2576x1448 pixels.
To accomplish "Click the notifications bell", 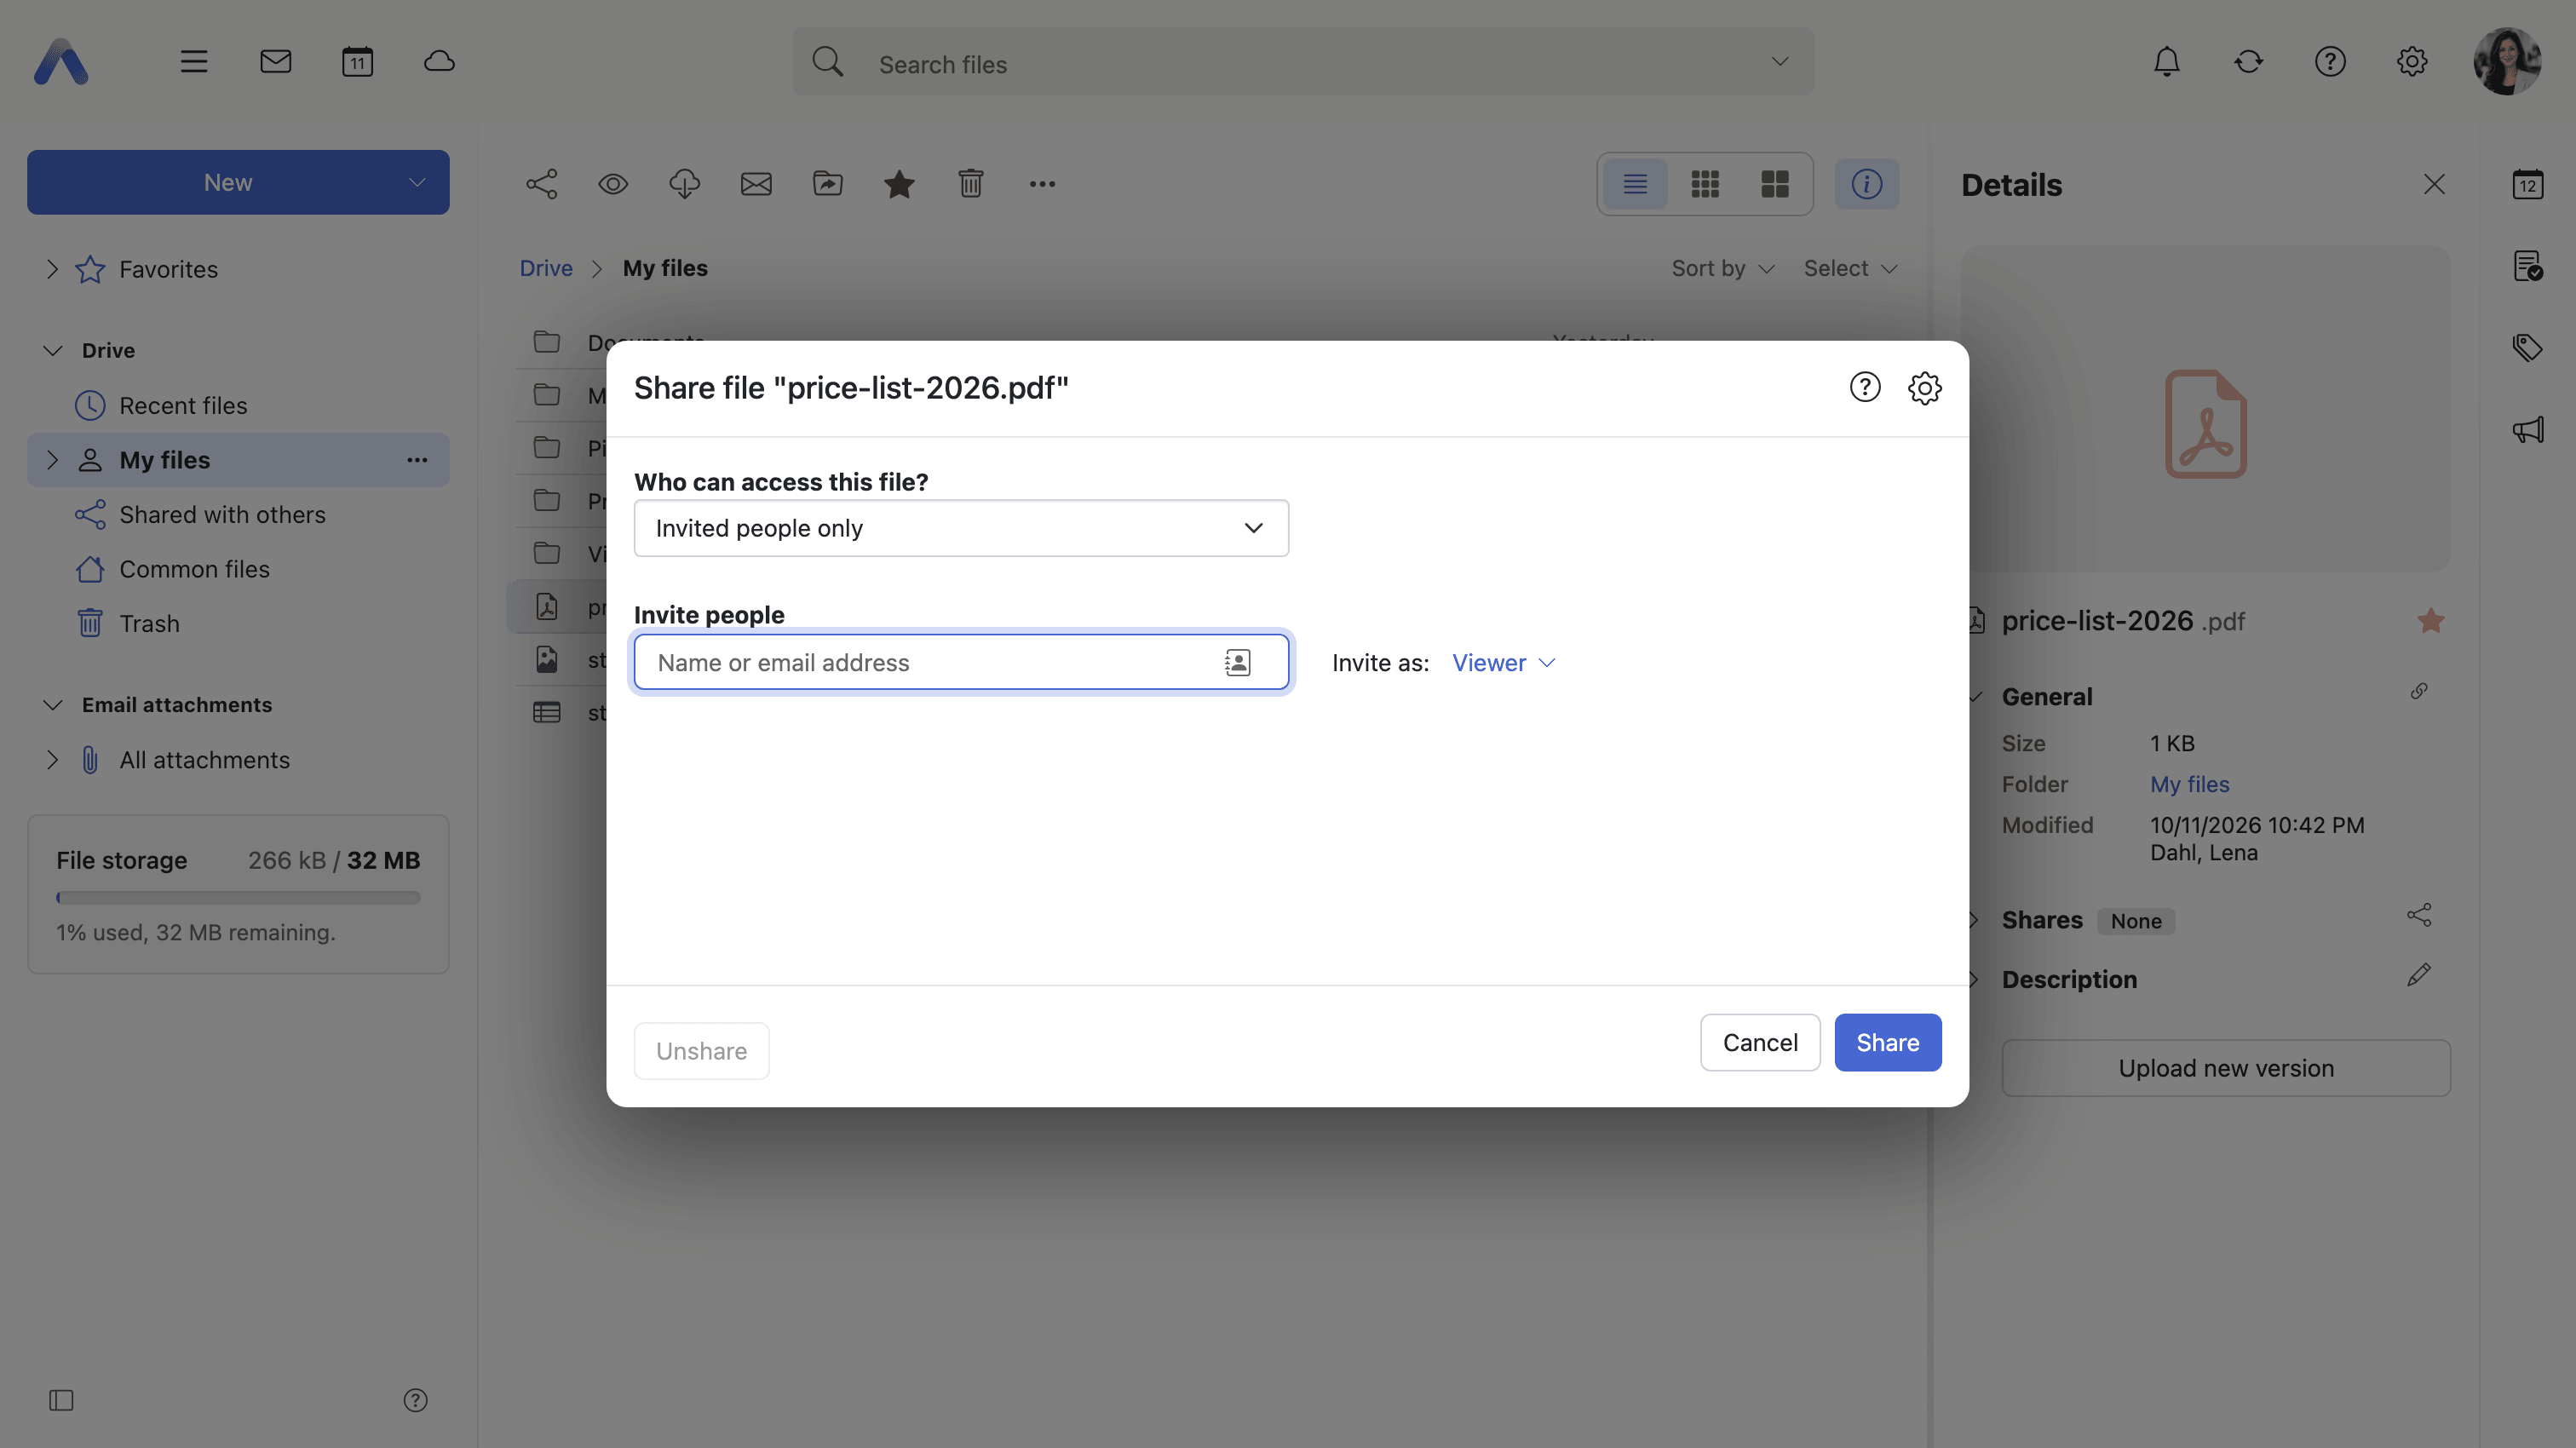I will pyautogui.click(x=2166, y=62).
